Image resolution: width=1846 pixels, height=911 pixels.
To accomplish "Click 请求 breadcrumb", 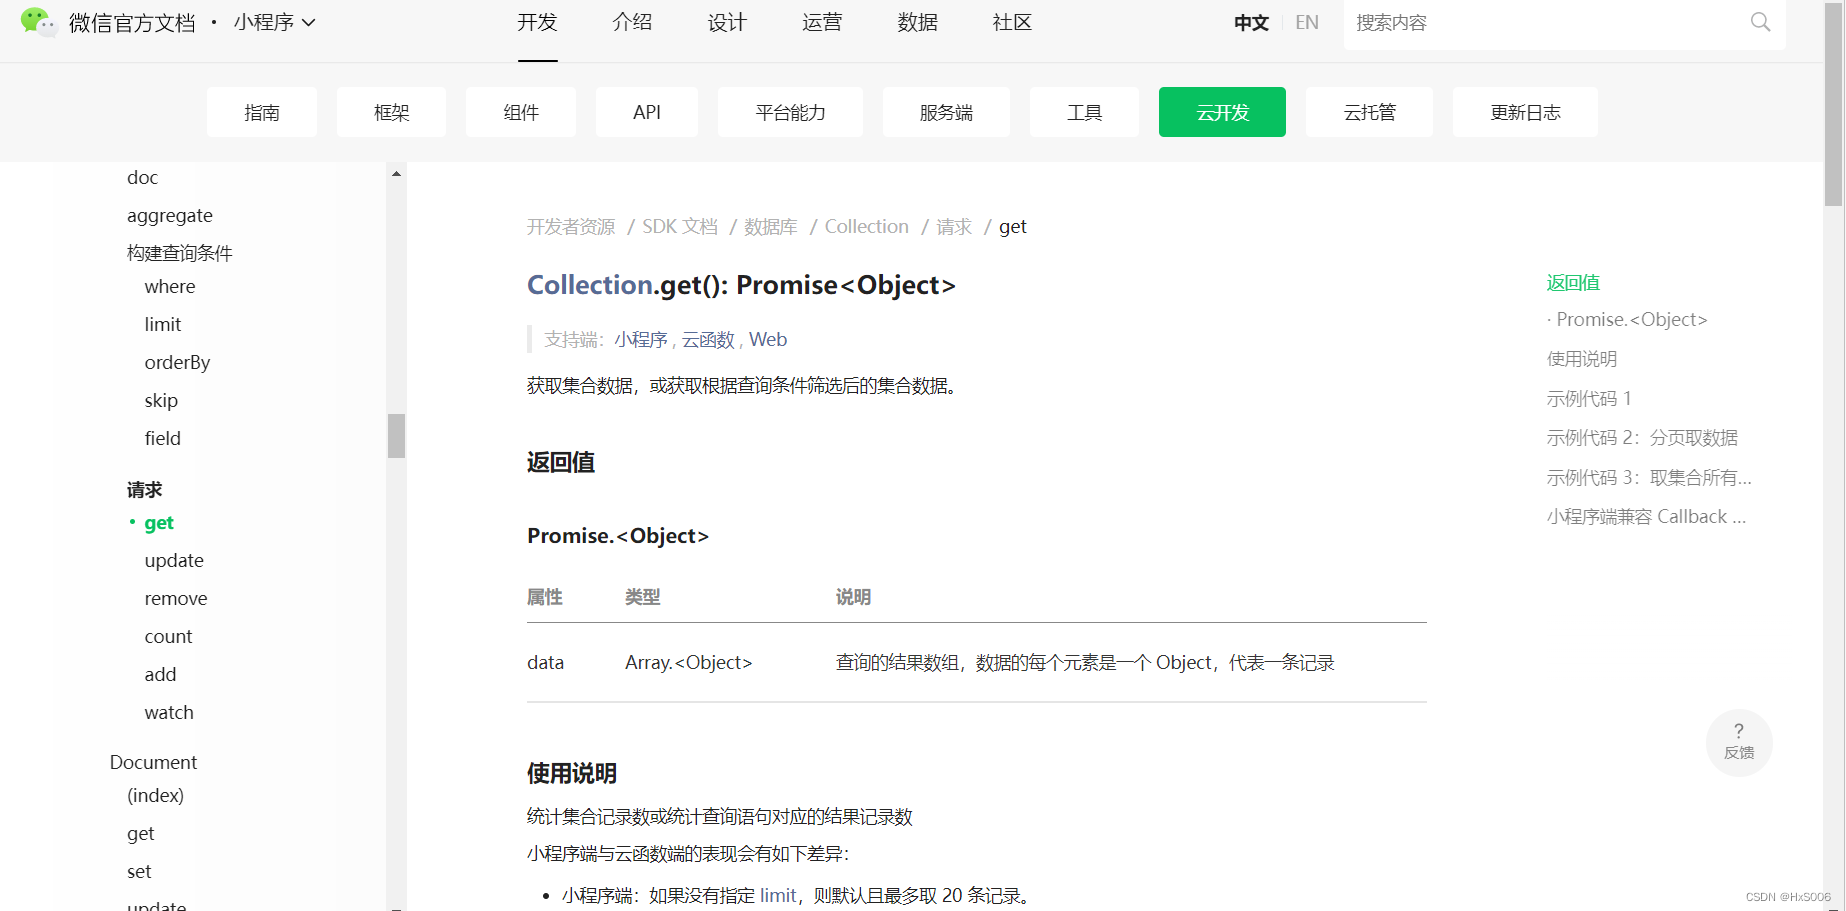I will [954, 226].
